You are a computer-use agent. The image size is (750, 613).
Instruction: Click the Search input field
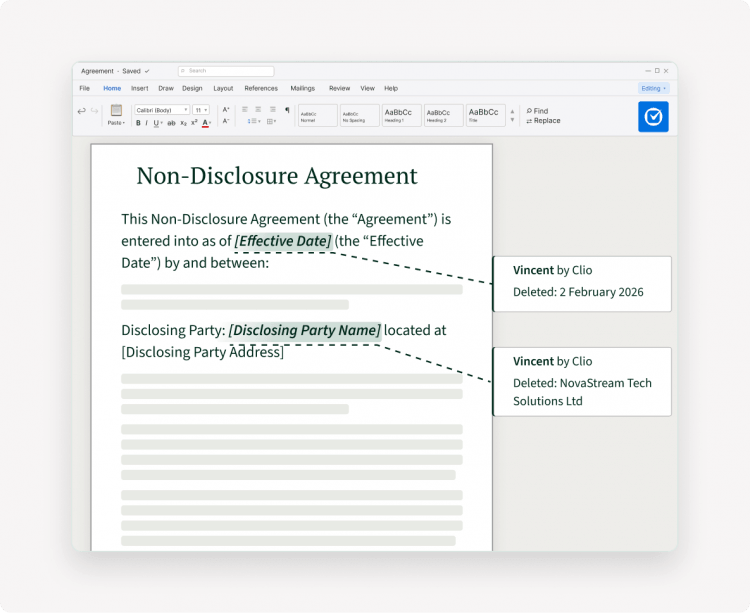[x=226, y=71]
